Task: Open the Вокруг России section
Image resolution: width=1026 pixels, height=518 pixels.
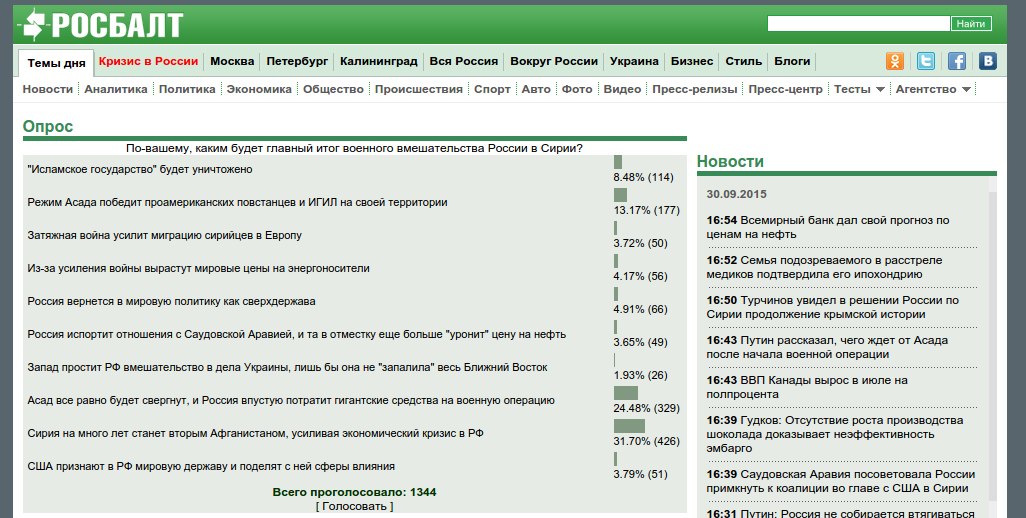Action: click(x=554, y=61)
